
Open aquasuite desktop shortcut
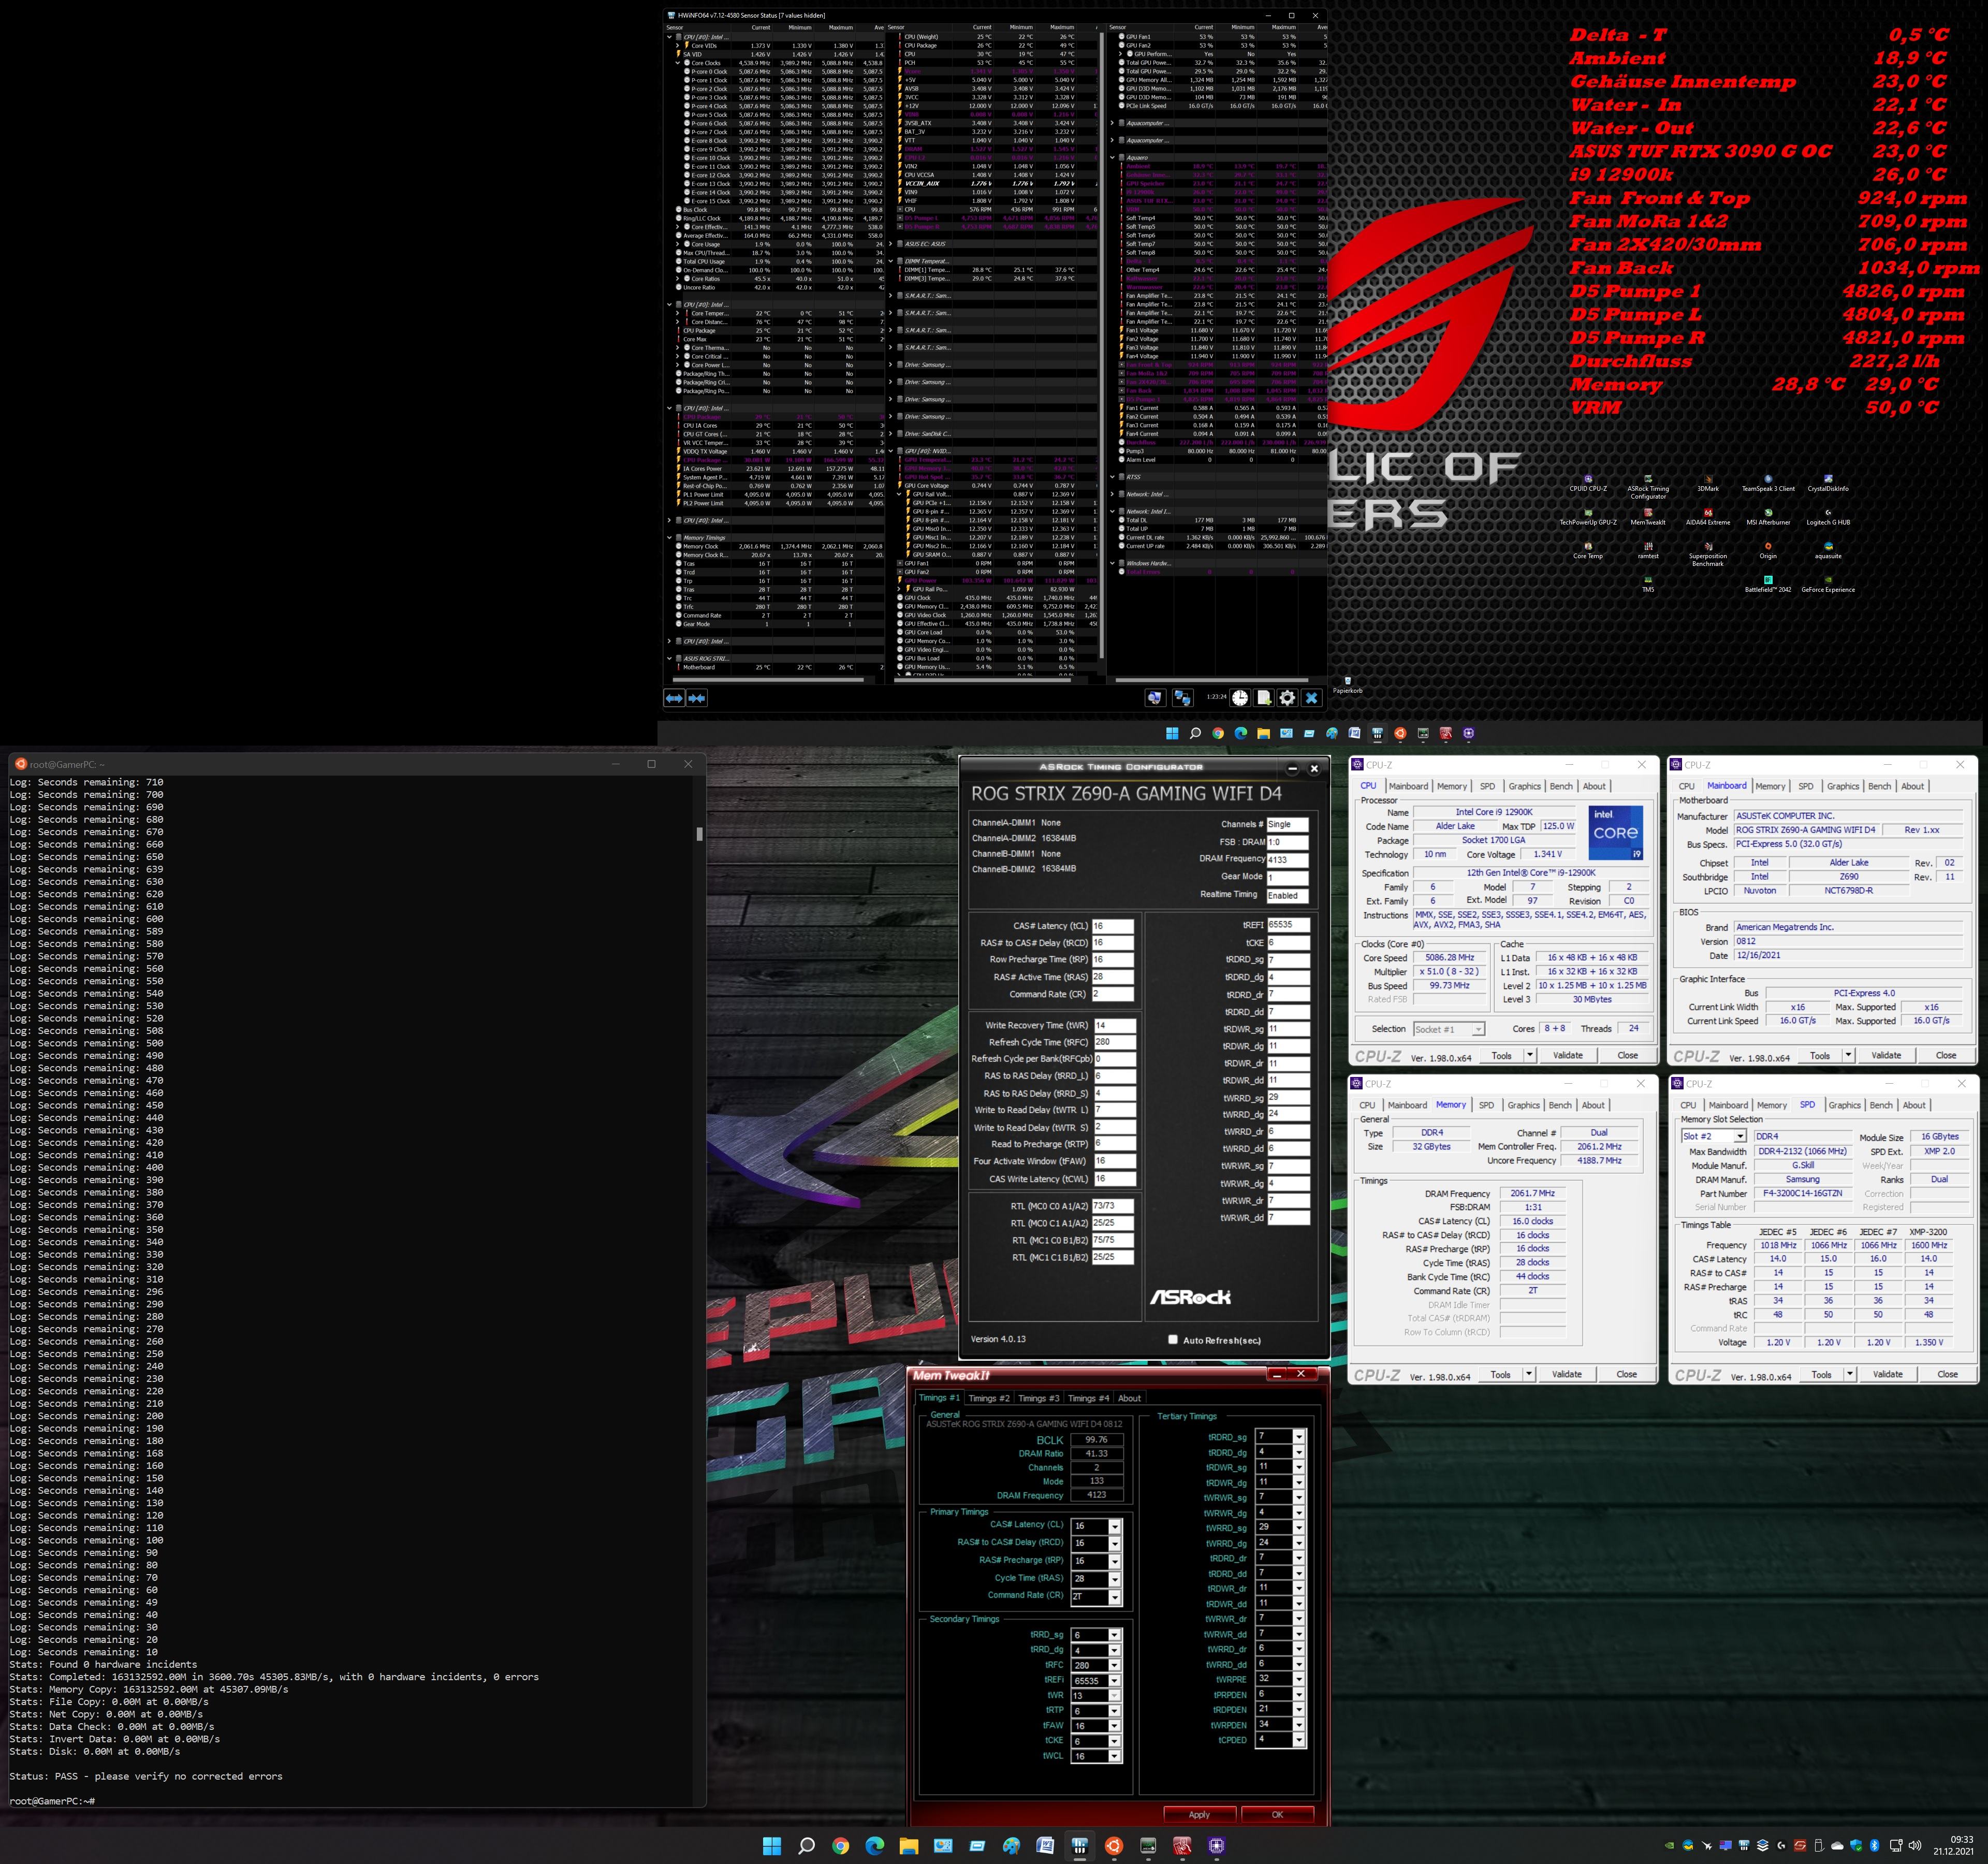pos(1828,550)
